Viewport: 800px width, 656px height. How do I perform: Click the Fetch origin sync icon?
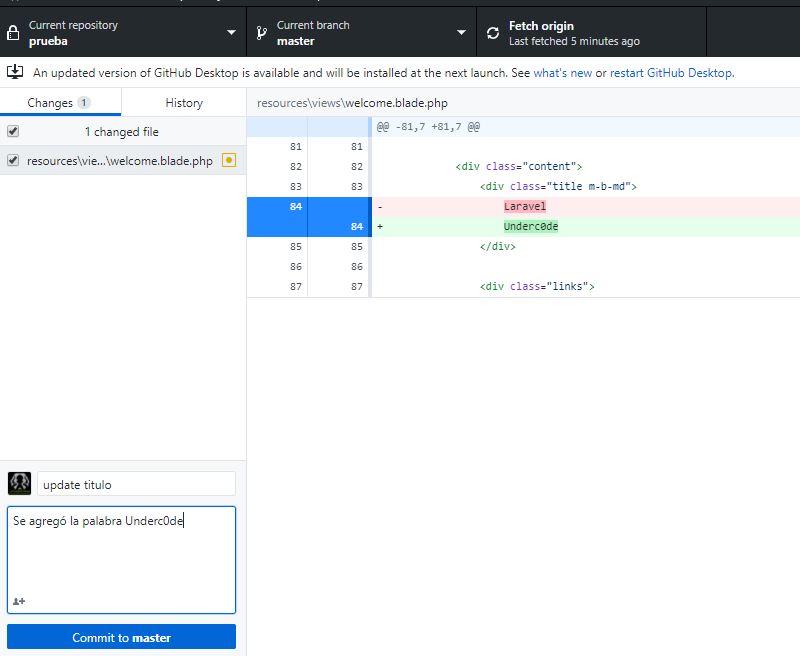(492, 33)
